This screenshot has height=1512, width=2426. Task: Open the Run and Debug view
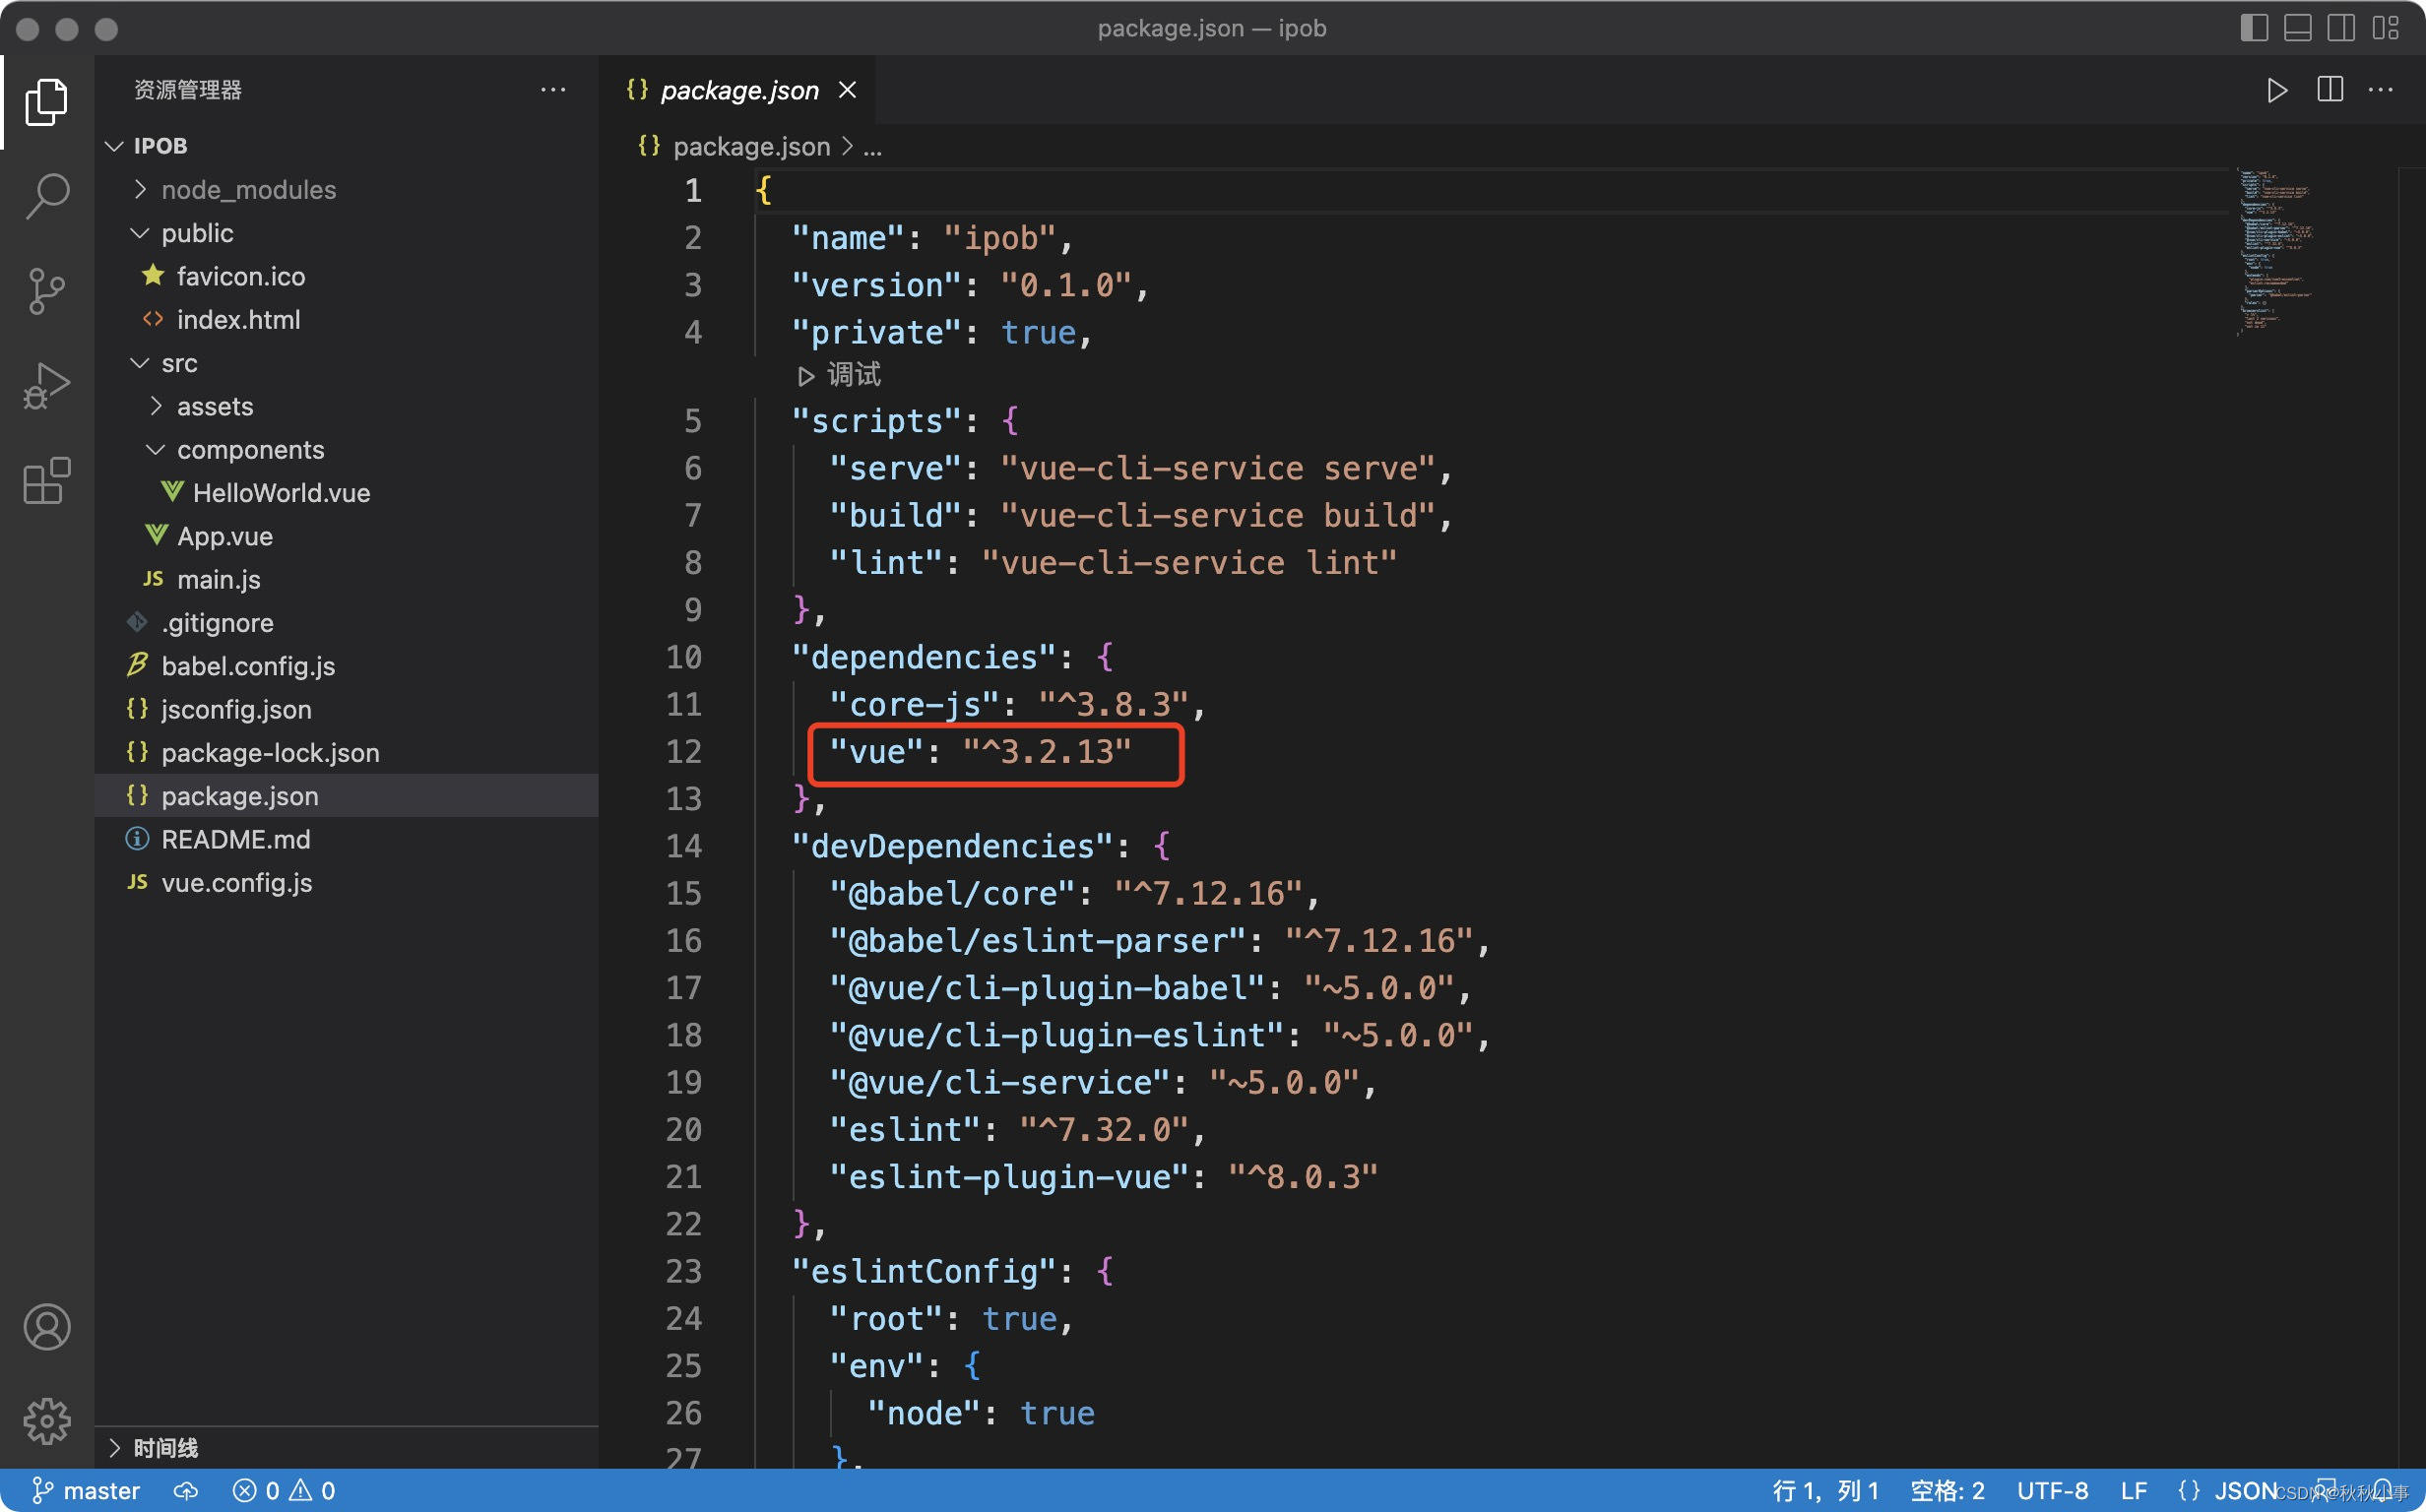pyautogui.click(x=47, y=386)
